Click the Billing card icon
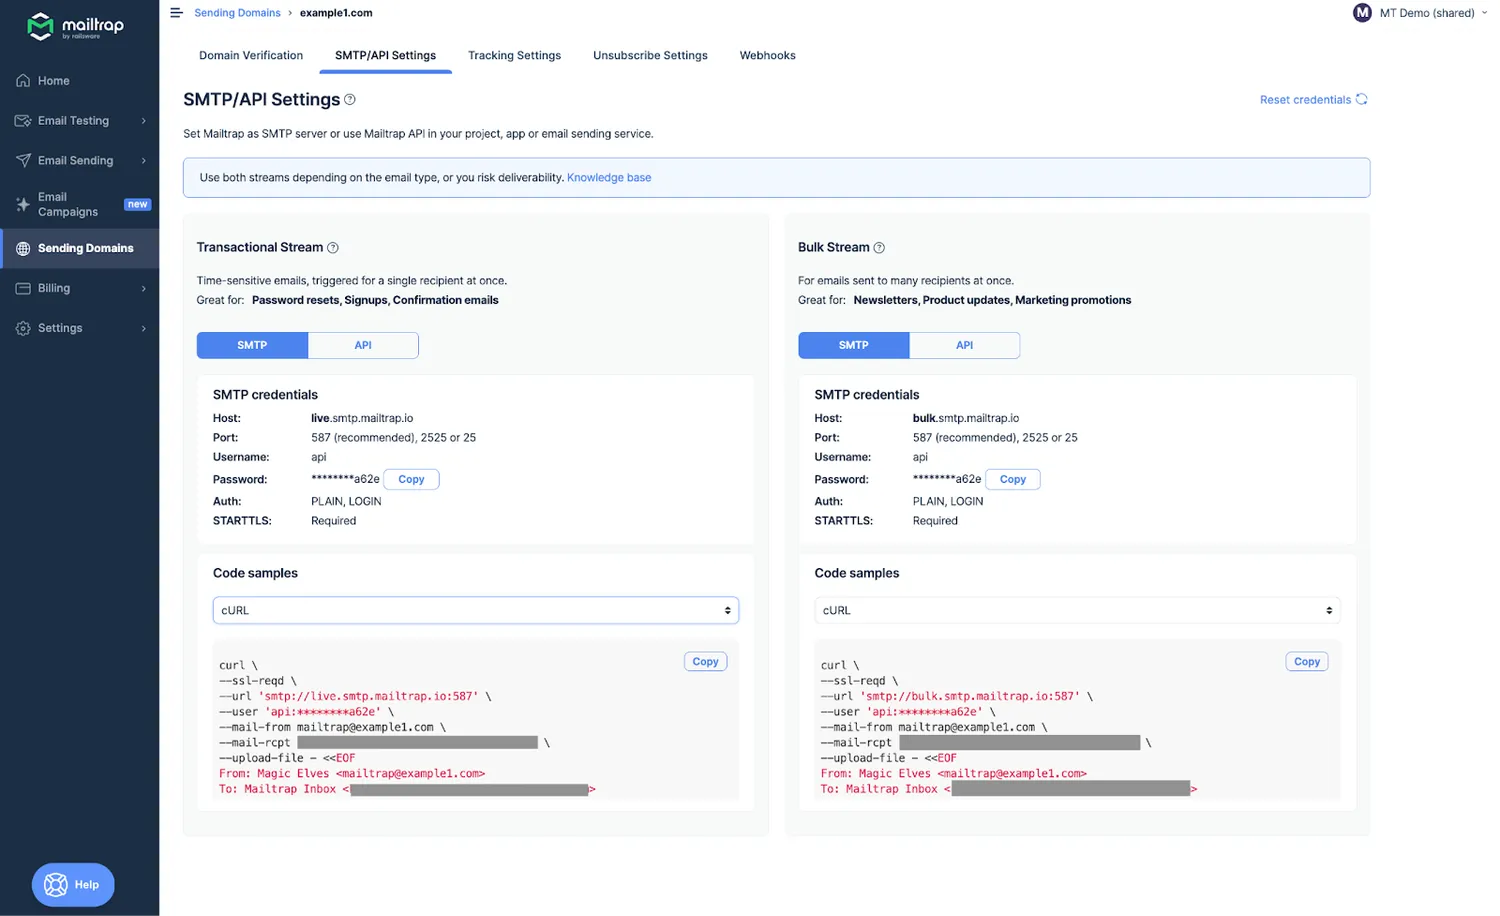 tap(23, 289)
